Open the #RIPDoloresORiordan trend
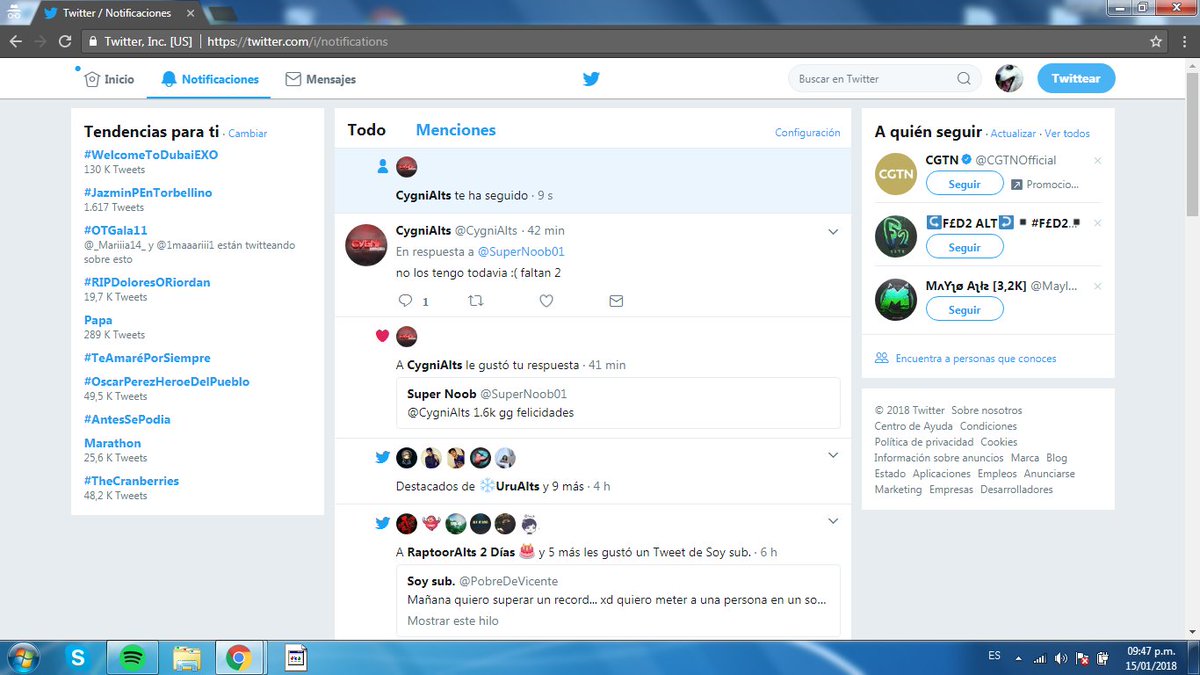 tap(147, 282)
